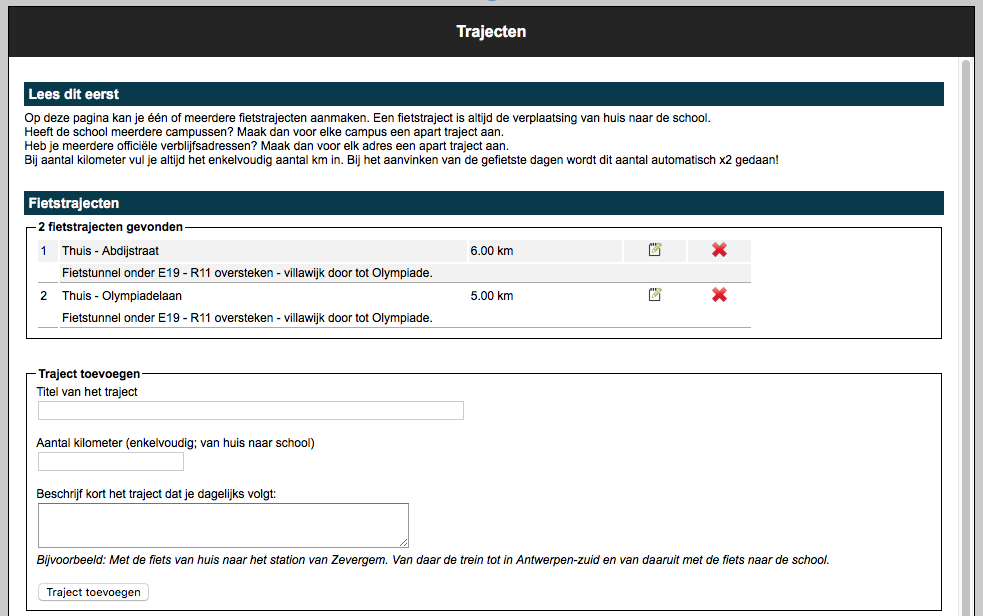Click the description under Thuis - Abdijstraat
Viewport: 983px width, 616px height.
[247, 273]
